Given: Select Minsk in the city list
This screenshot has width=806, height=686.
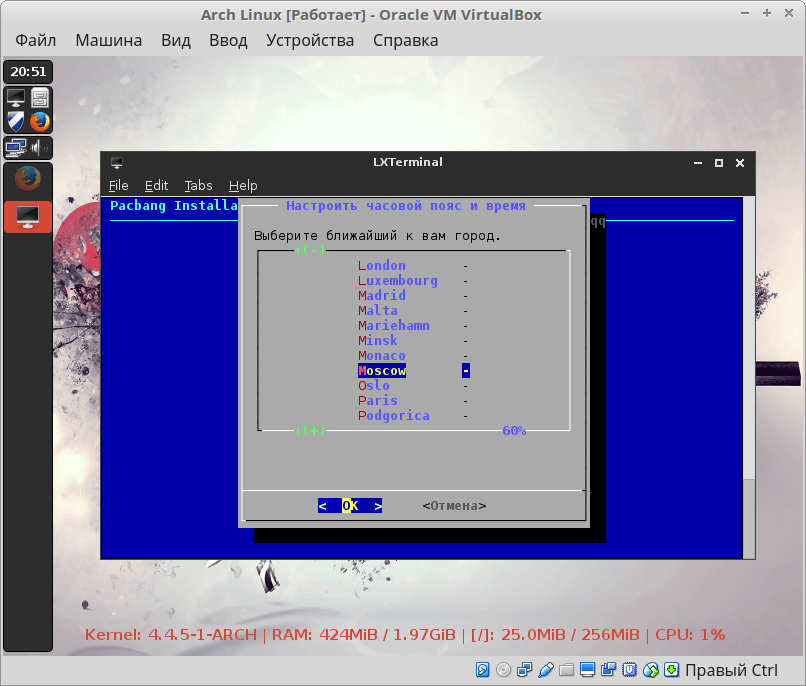Looking at the screenshot, I should click(378, 341).
